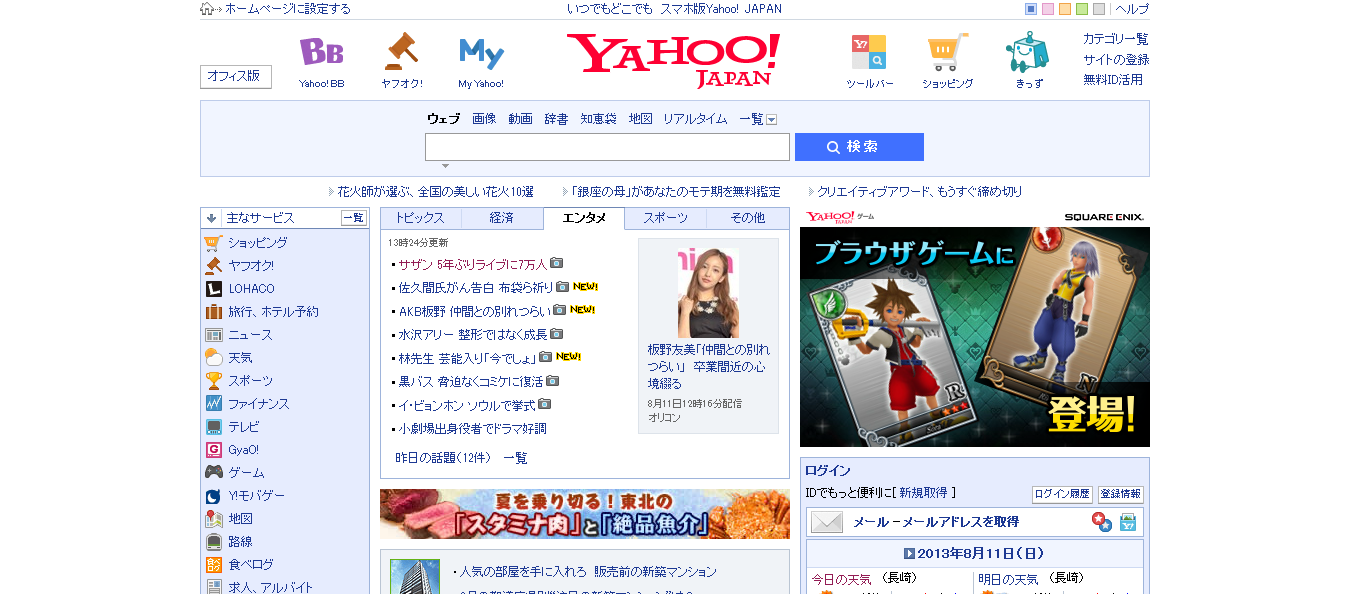Open the 新規取得 link
Screen dimensions: 1349x594
click(x=923, y=493)
